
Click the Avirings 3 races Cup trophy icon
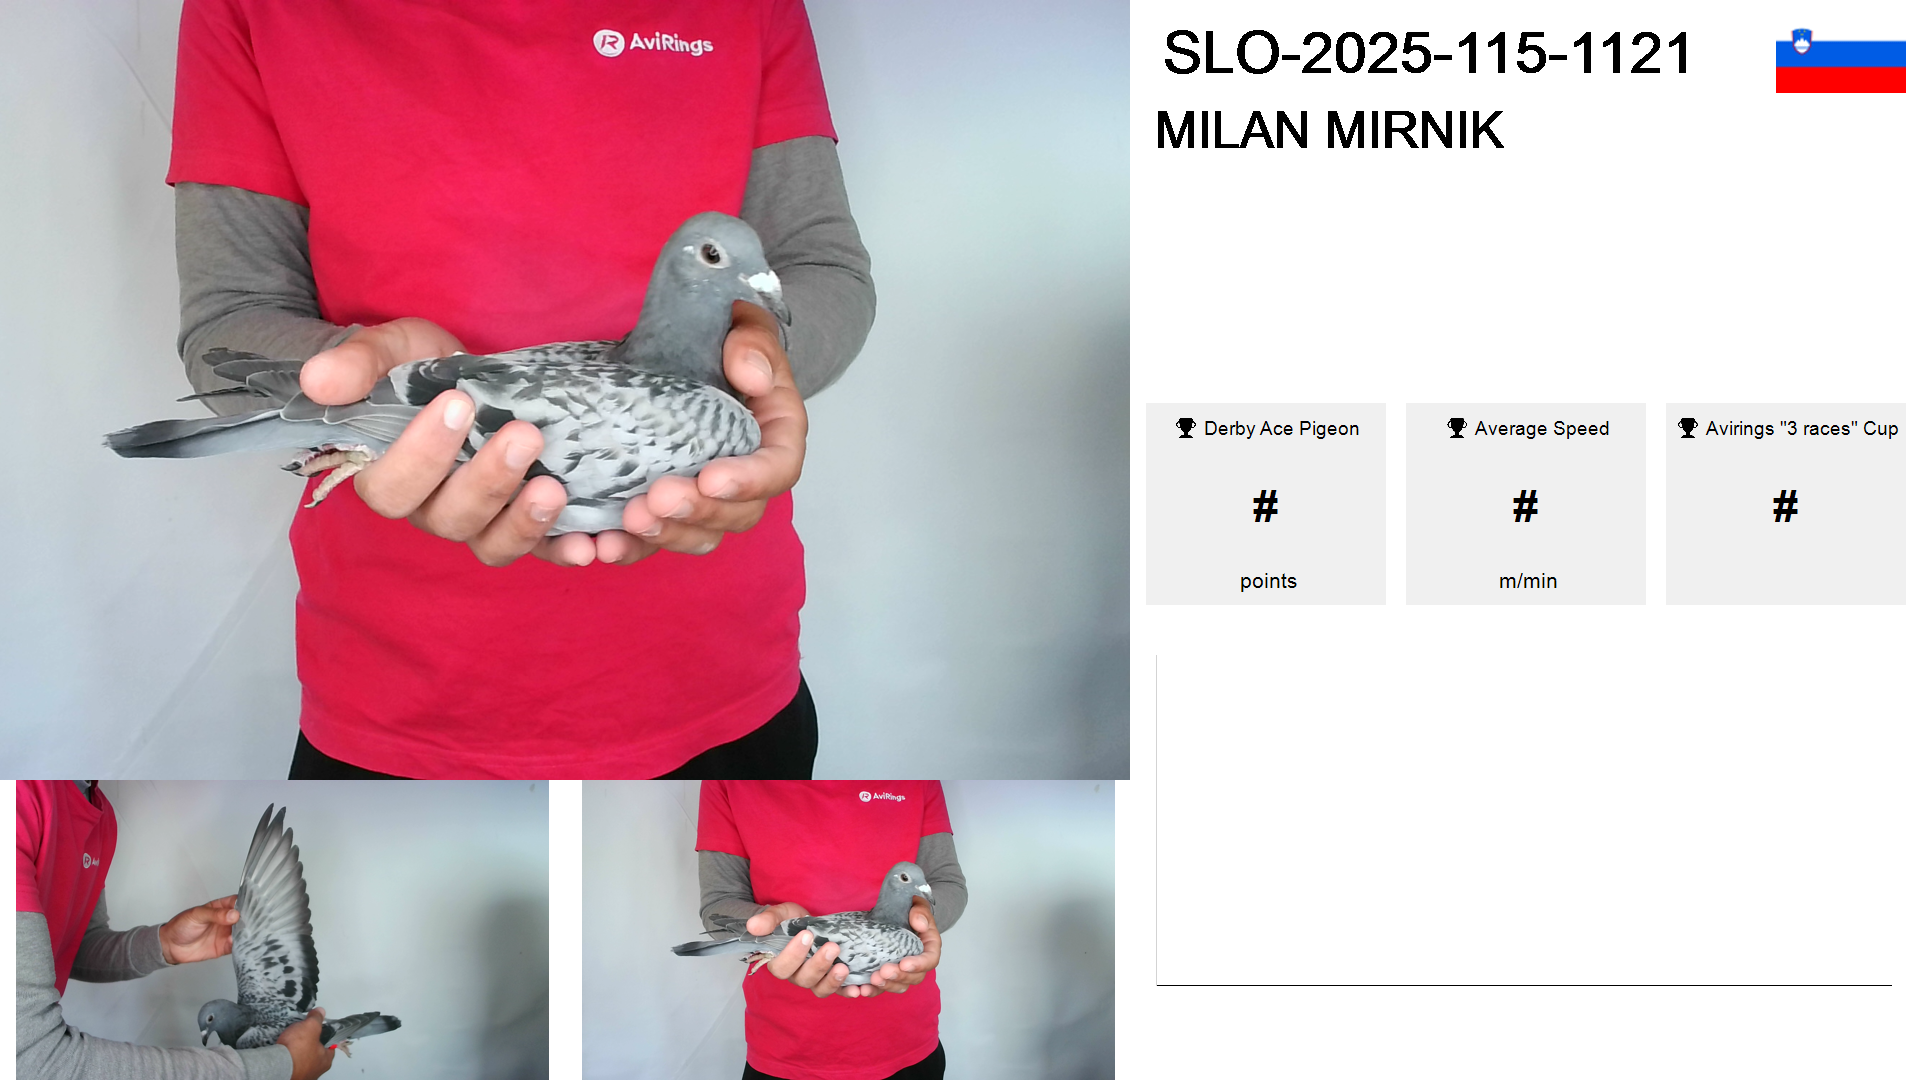point(1688,428)
